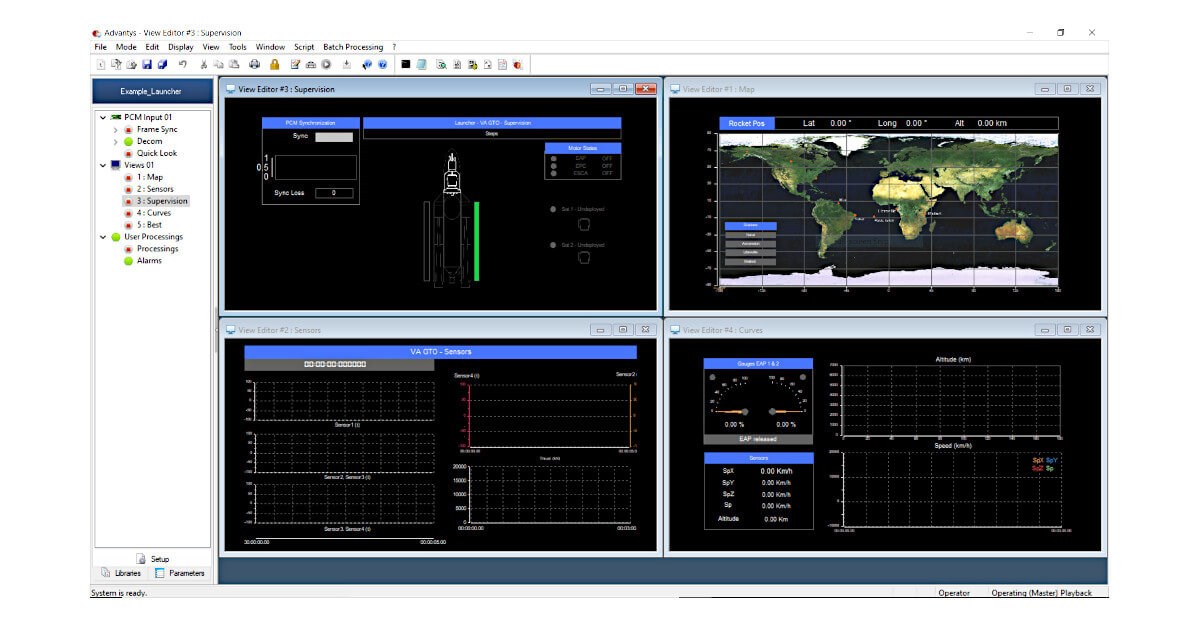Screen dimensions: 1200x624
Task: Click the Cut icon in the toolbar
Action: [205, 62]
